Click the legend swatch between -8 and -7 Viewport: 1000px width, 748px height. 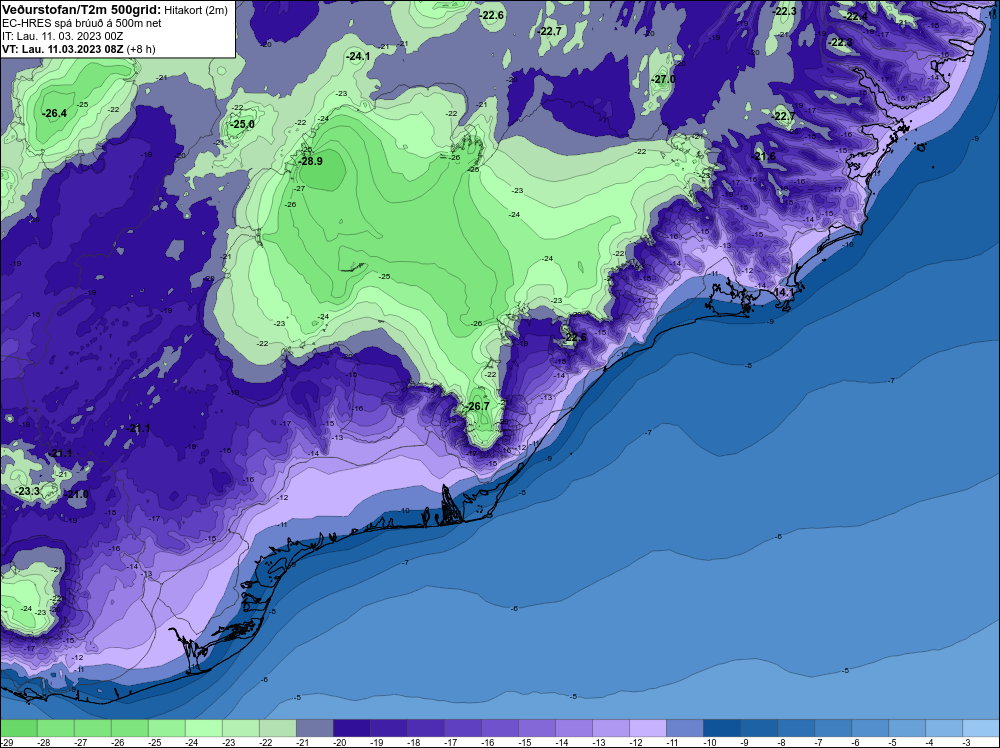point(796,728)
